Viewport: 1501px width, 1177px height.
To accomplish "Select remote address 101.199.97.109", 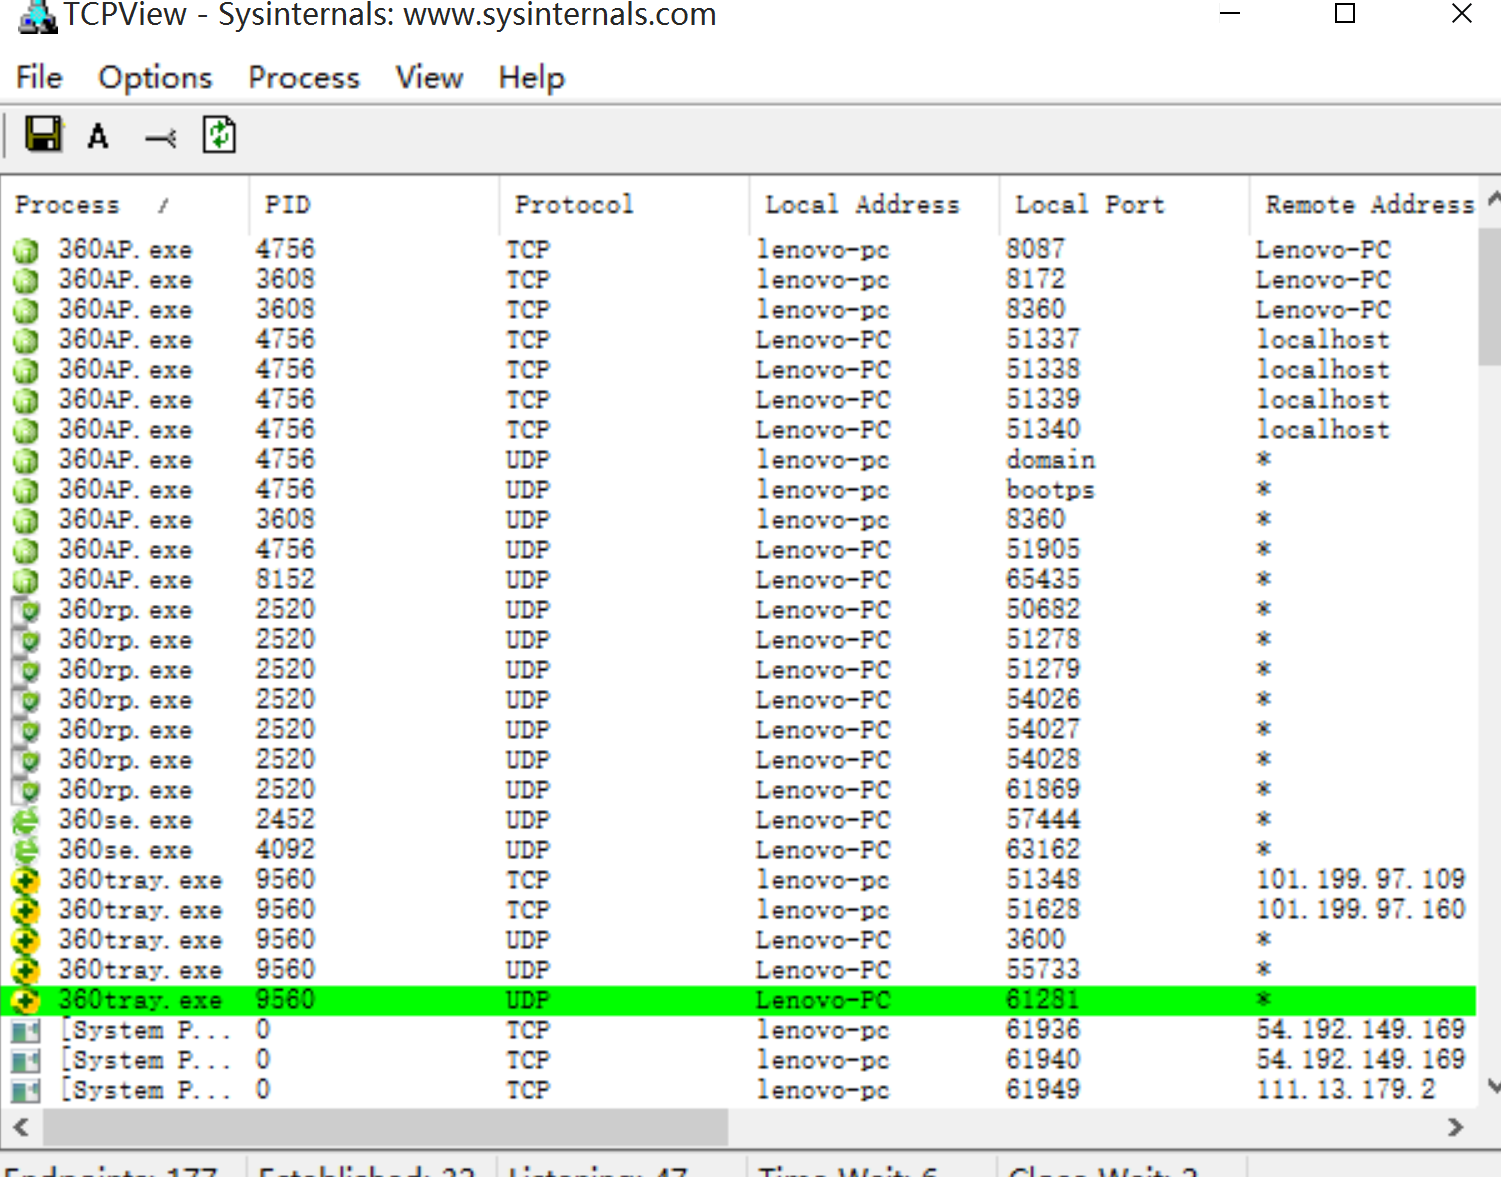I will click(x=1360, y=880).
